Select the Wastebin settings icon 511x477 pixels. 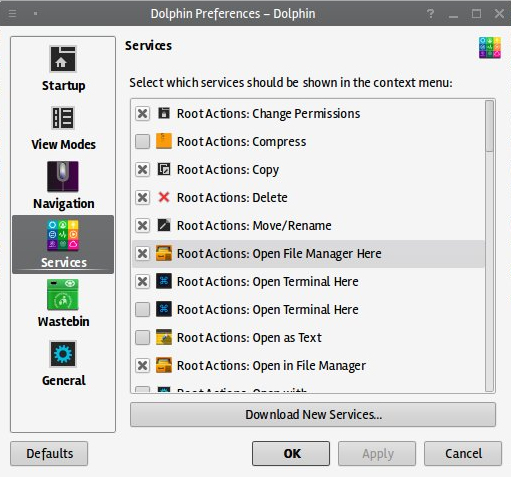pos(63,294)
